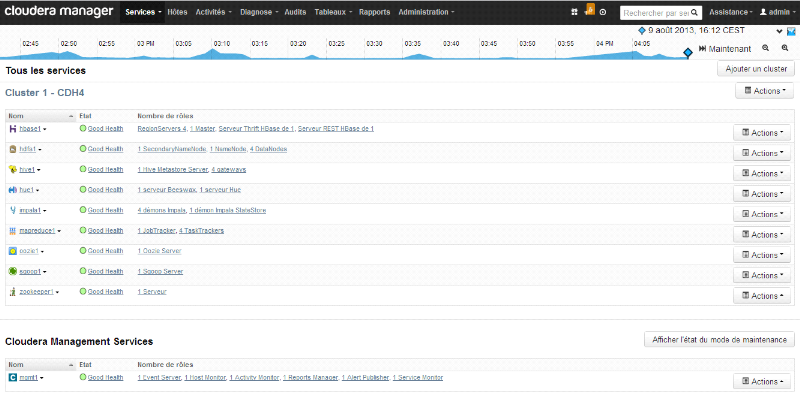Image resolution: width=800 pixels, height=404 pixels.
Task: Click the hue1 service icon
Action: [x=13, y=190]
